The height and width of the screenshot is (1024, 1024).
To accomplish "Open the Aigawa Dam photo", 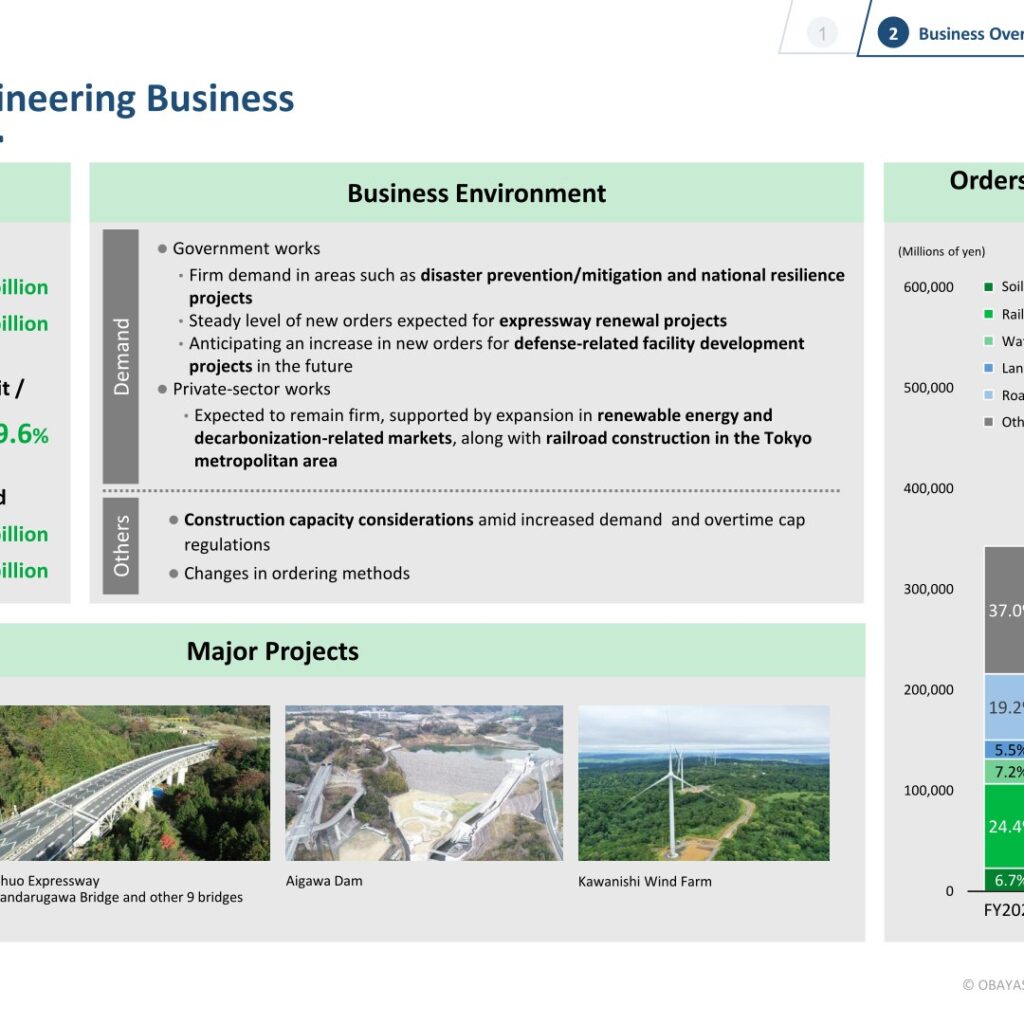I will tap(424, 782).
